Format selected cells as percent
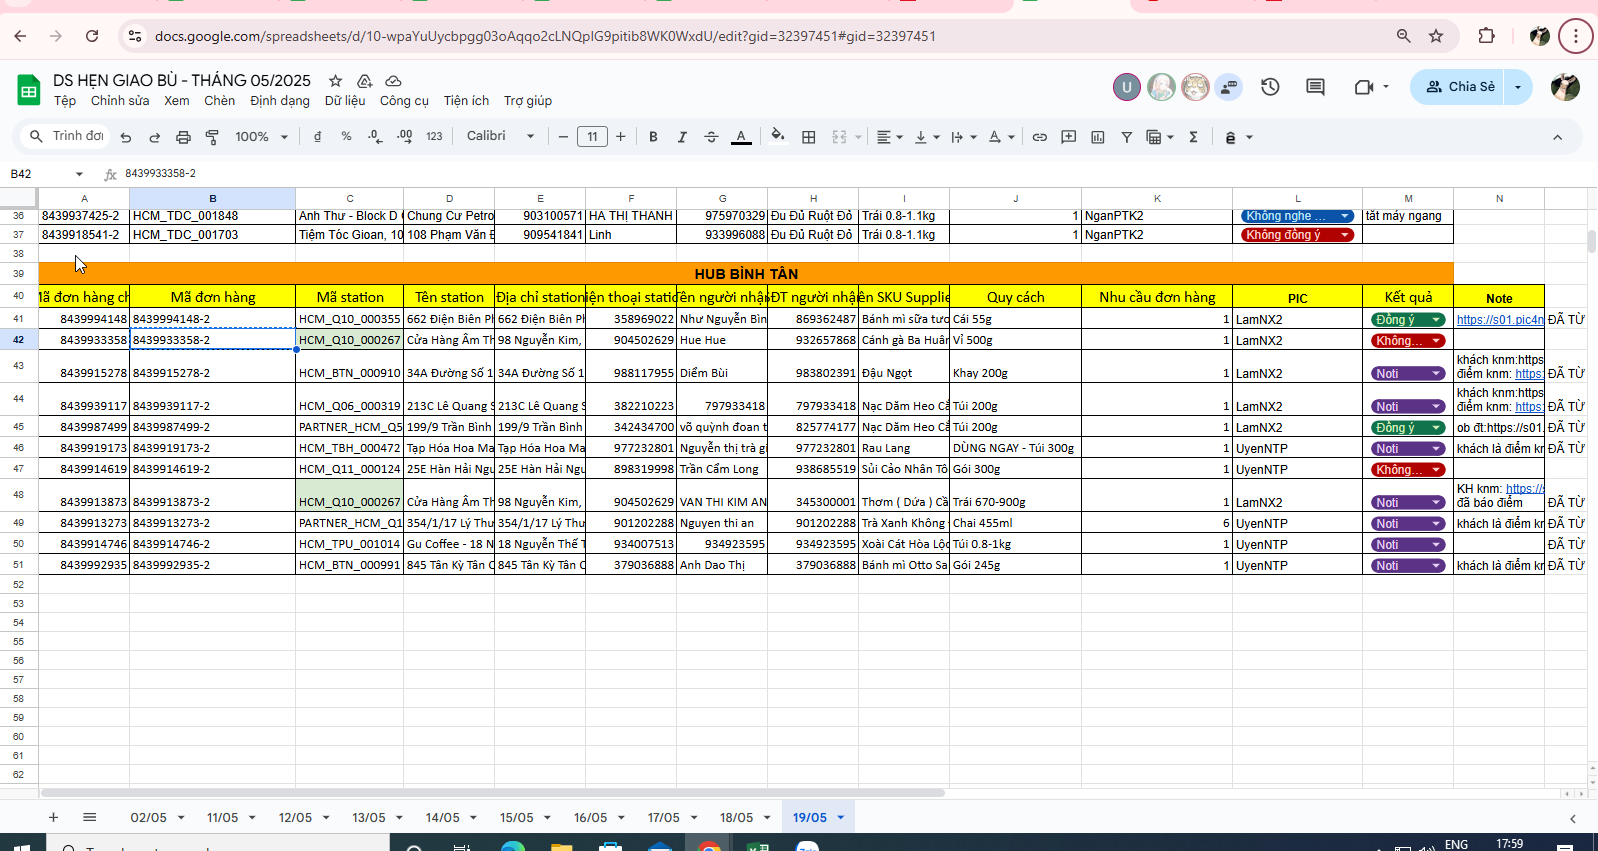 [x=346, y=137]
